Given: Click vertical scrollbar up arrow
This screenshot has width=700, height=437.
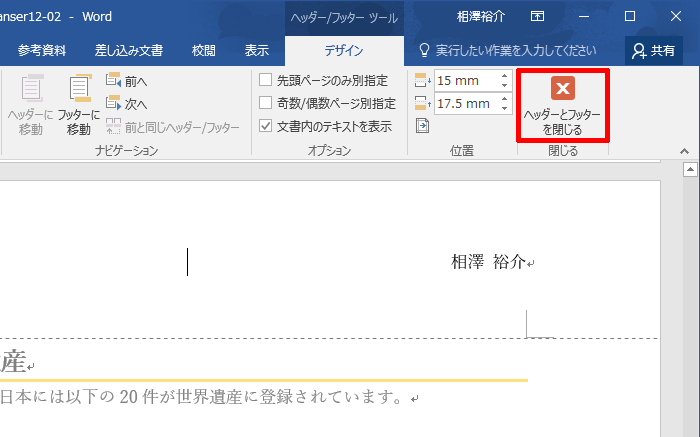Looking at the screenshot, I should click(x=690, y=170).
